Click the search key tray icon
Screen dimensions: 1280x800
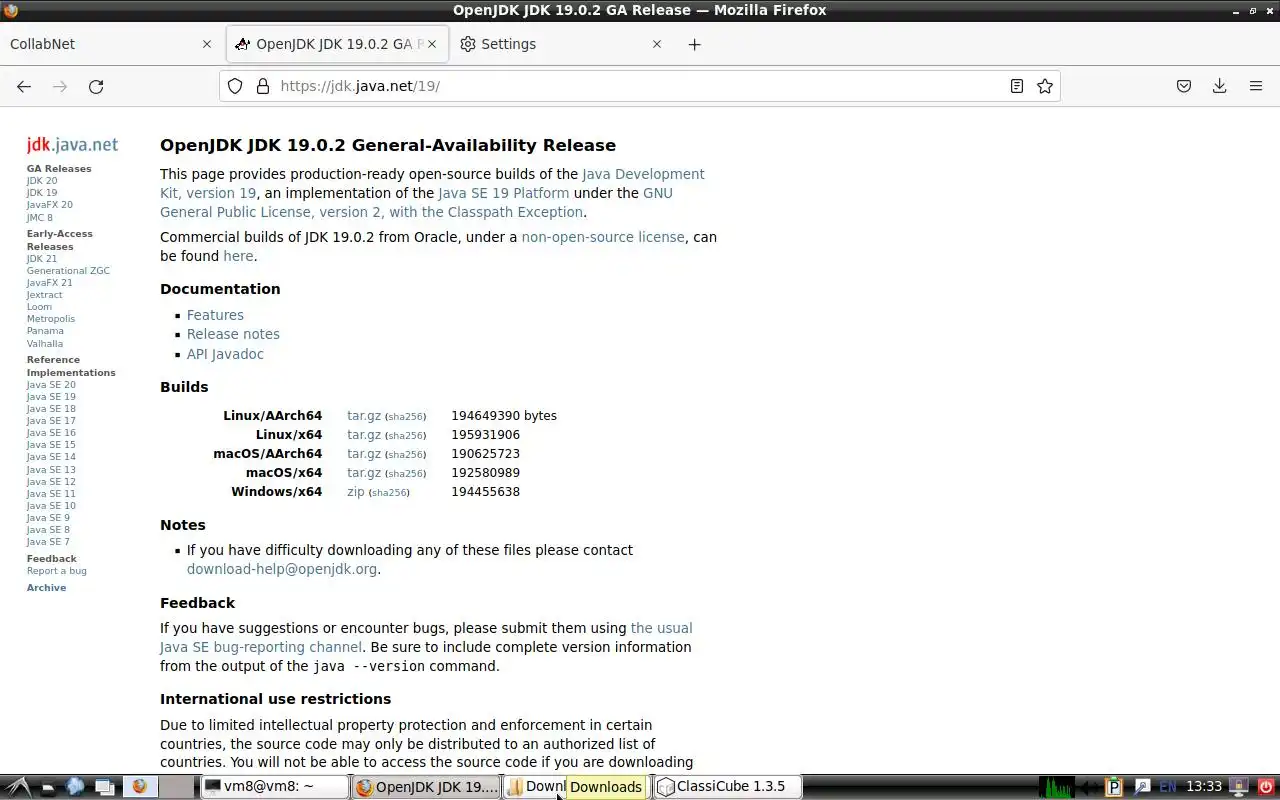pyautogui.click(x=1142, y=787)
